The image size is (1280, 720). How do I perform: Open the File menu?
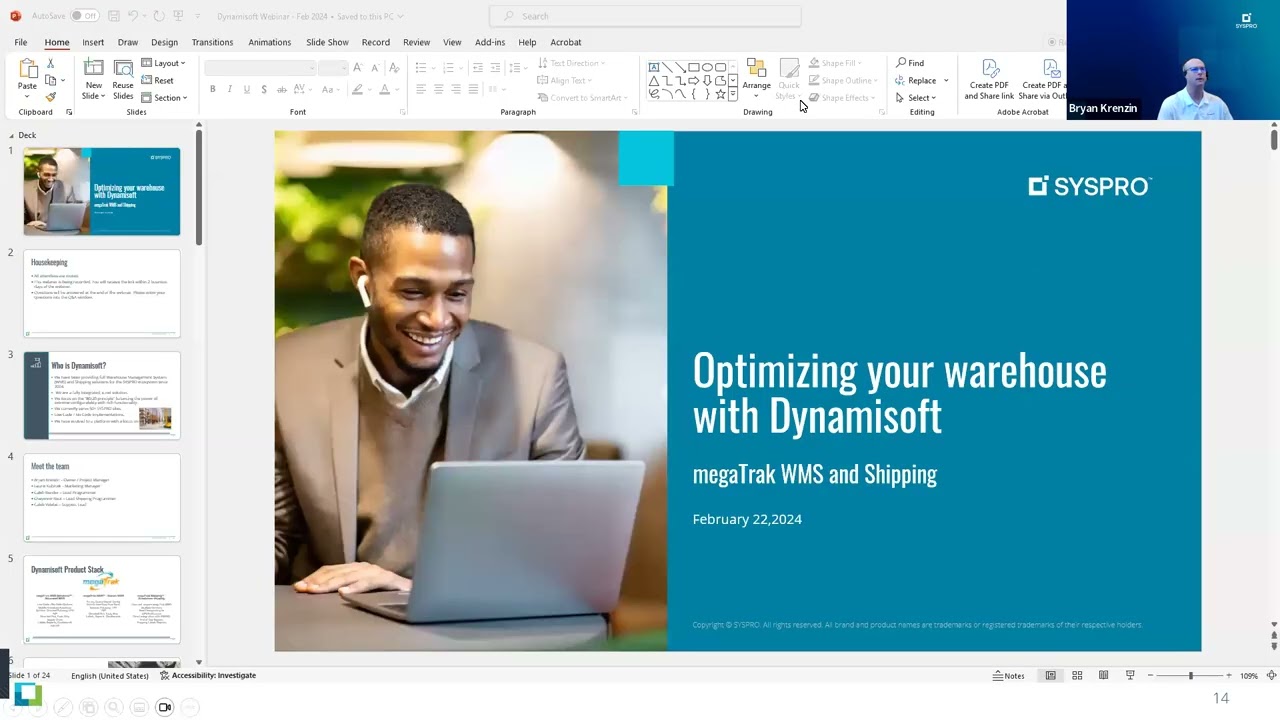tap(21, 42)
